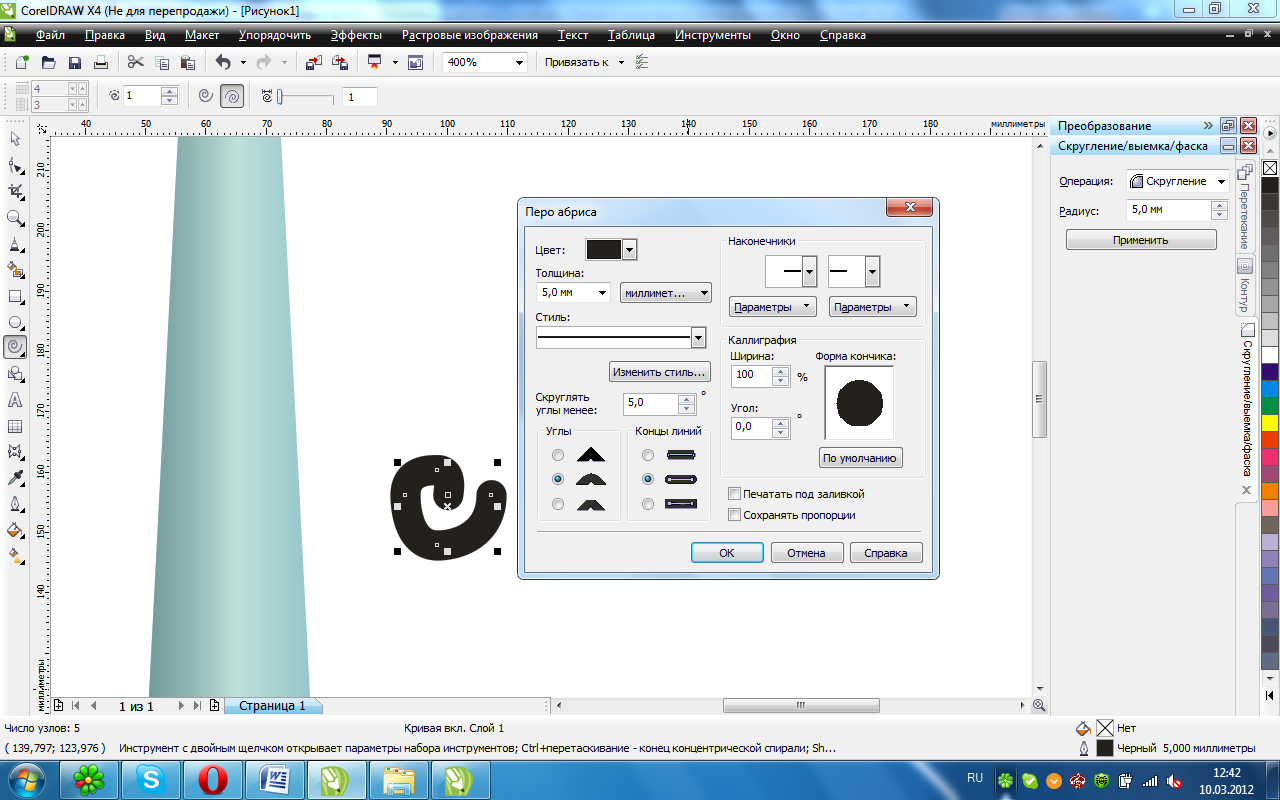Screen dimensions: 1280x800
Task: Select the extended square line cap radio
Action: (x=648, y=504)
